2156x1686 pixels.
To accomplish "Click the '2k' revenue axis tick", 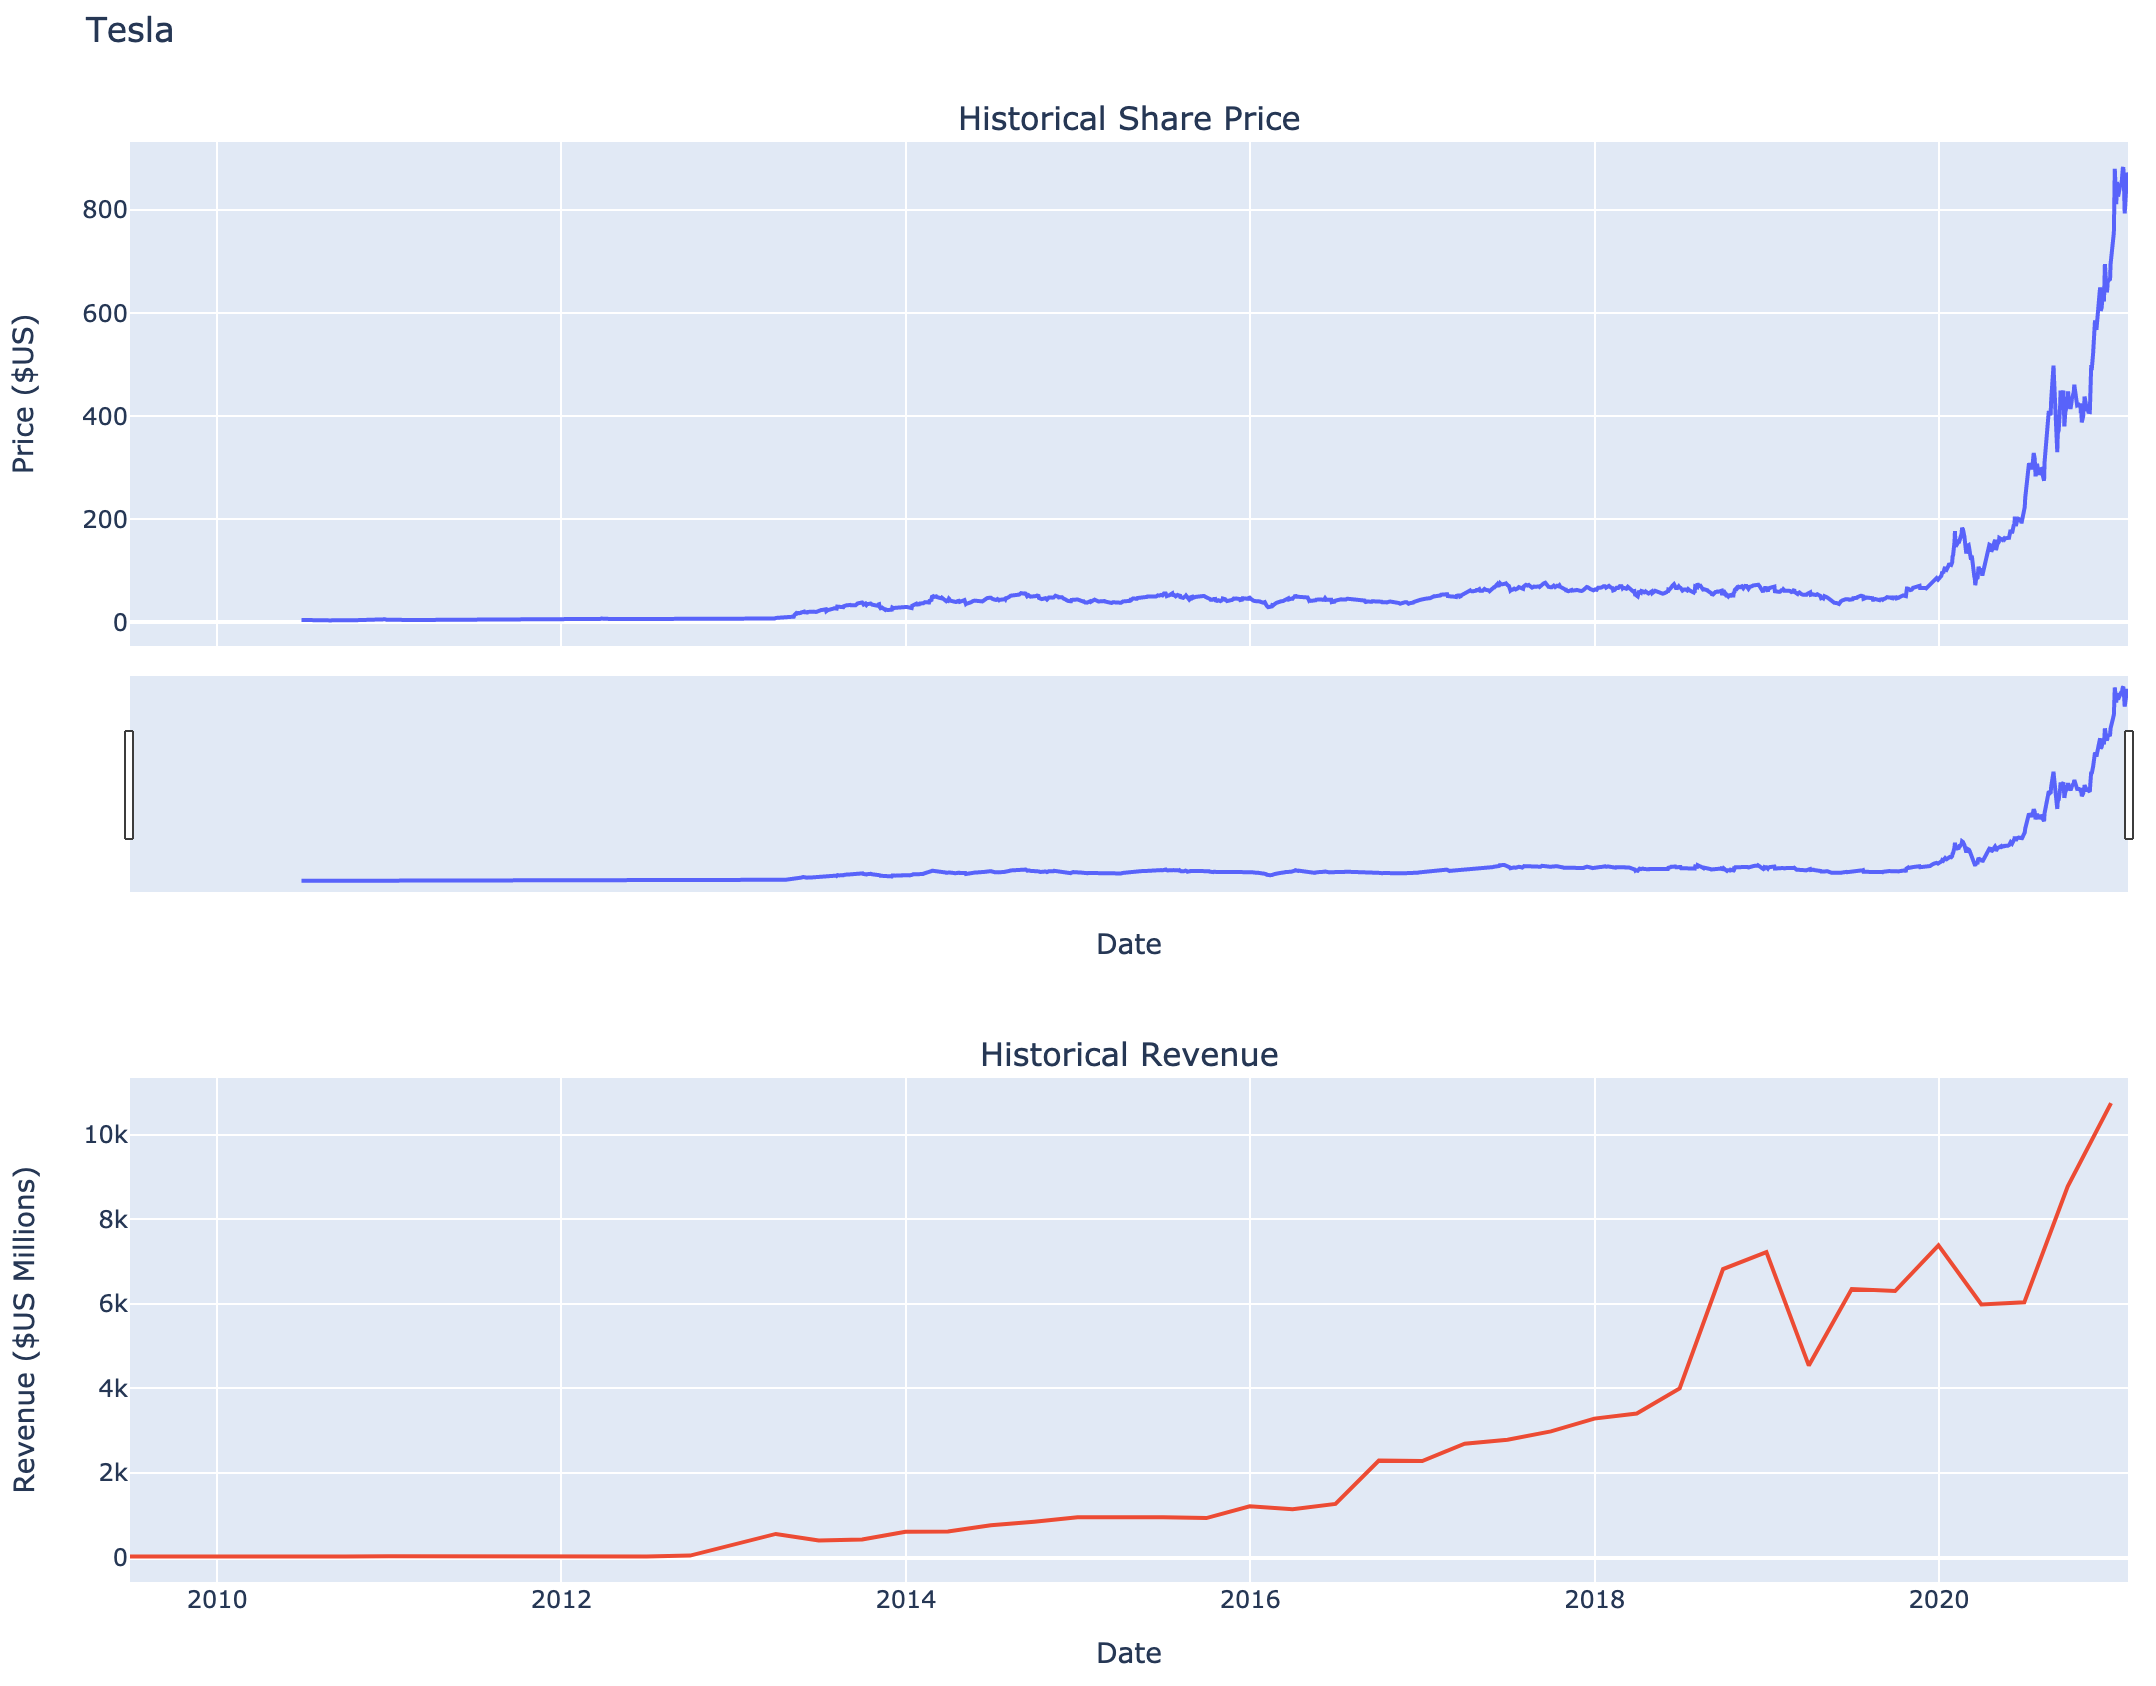I will tap(113, 1473).
